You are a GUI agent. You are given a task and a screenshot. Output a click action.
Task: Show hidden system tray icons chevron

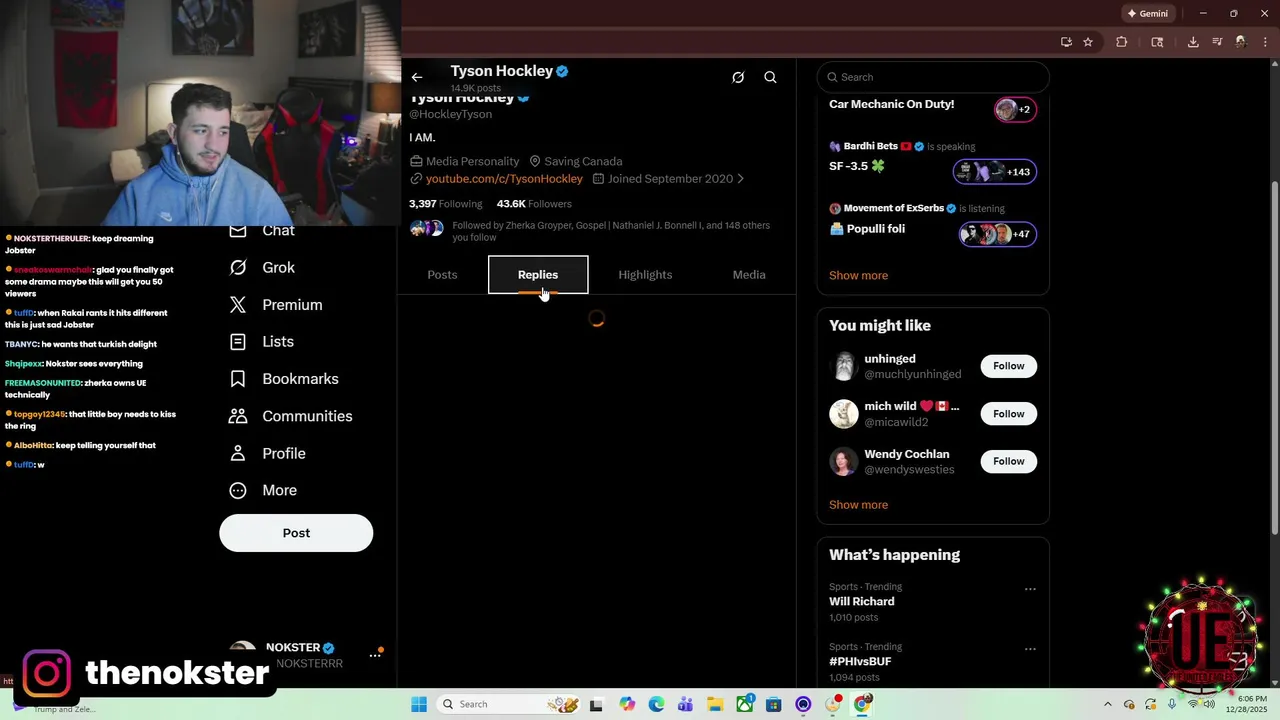[x=1108, y=704]
